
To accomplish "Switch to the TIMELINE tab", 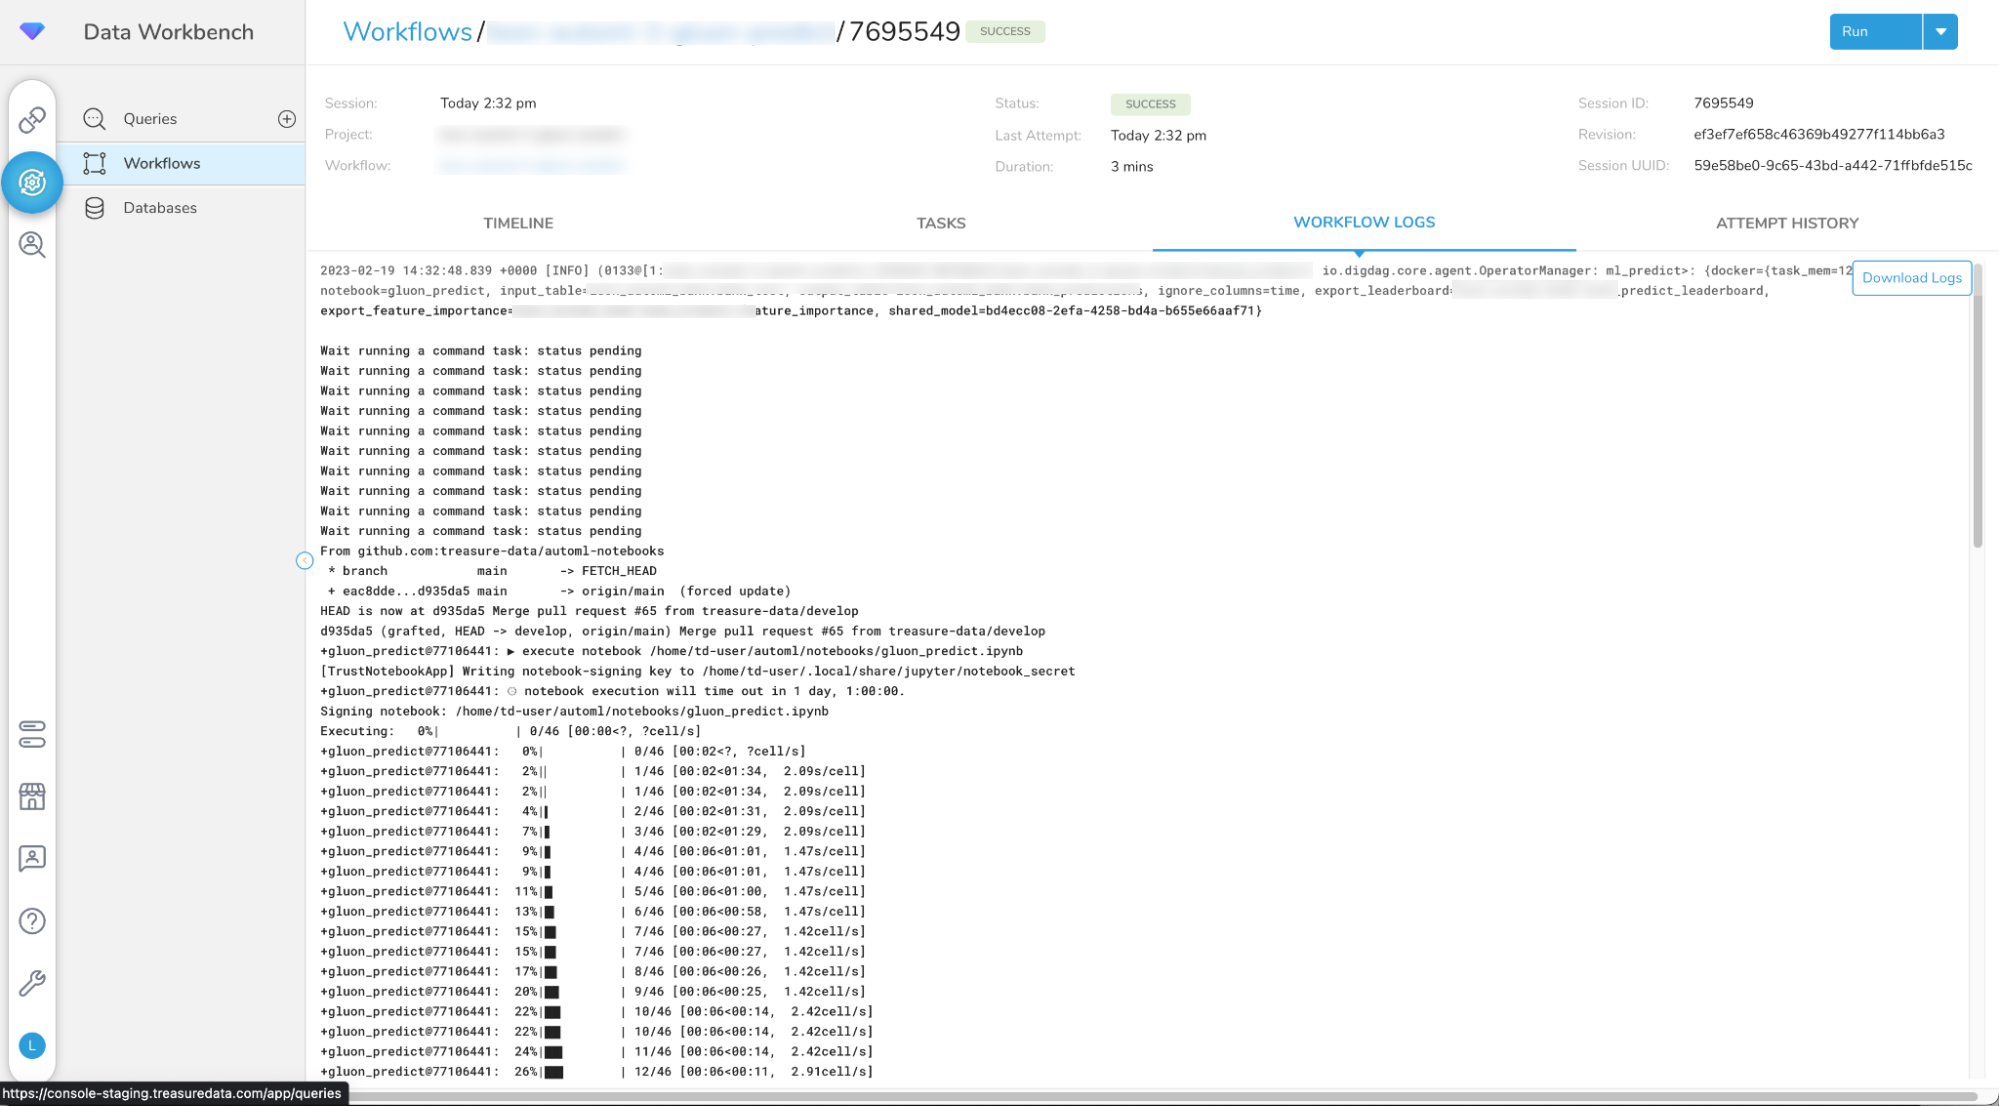I will tap(518, 223).
